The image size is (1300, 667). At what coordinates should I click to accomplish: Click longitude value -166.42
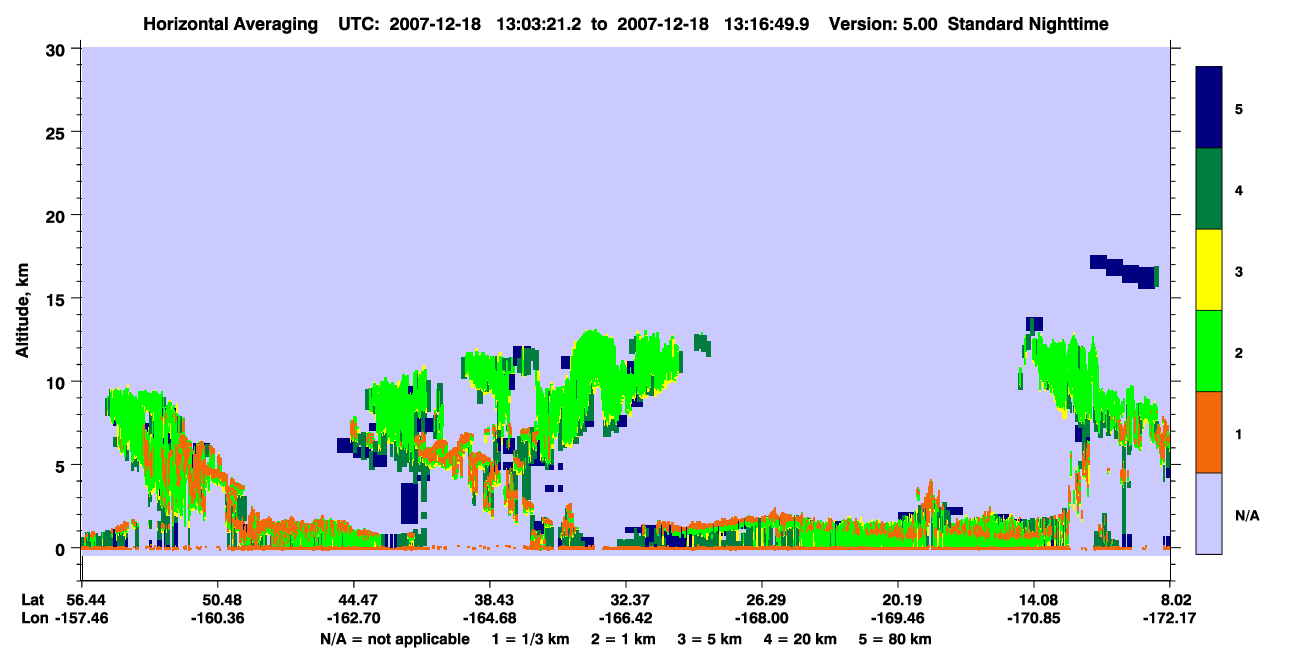(x=625, y=618)
